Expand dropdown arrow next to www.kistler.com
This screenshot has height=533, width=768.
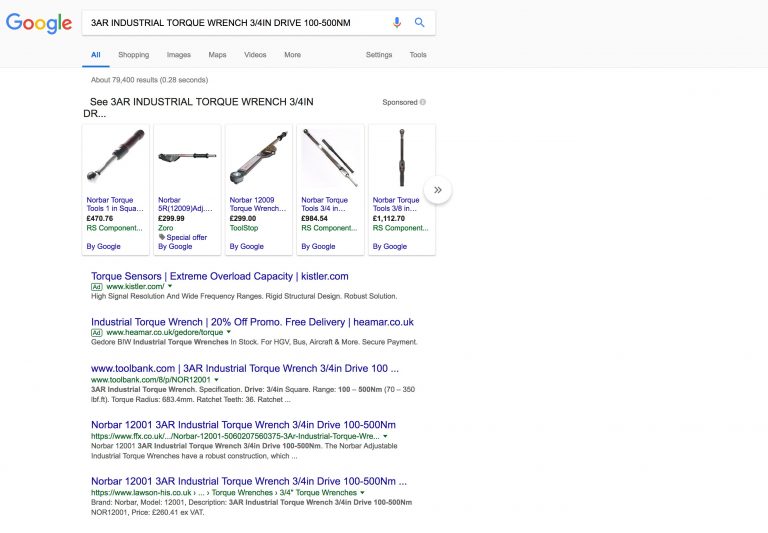170,286
